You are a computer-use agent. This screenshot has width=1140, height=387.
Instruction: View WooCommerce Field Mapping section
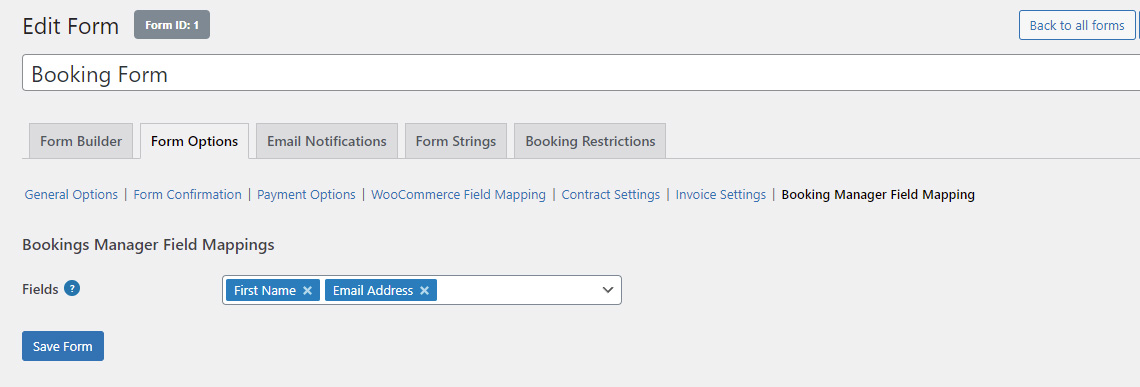458,194
